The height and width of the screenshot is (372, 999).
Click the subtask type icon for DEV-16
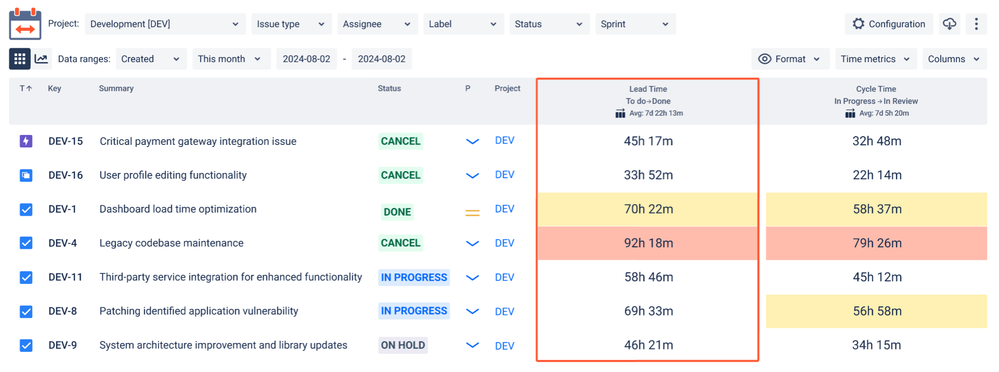tap(25, 175)
